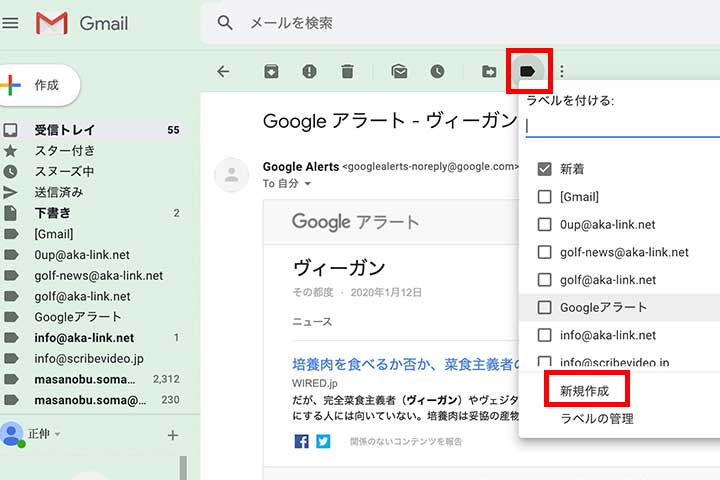Click the clock icon beside スヌーズ中

[10, 171]
